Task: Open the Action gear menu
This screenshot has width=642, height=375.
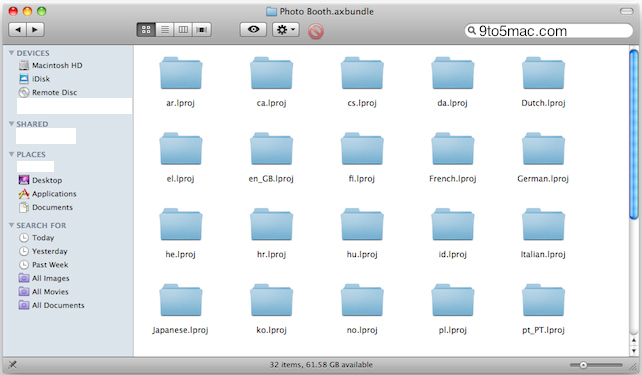Action: tap(286, 29)
